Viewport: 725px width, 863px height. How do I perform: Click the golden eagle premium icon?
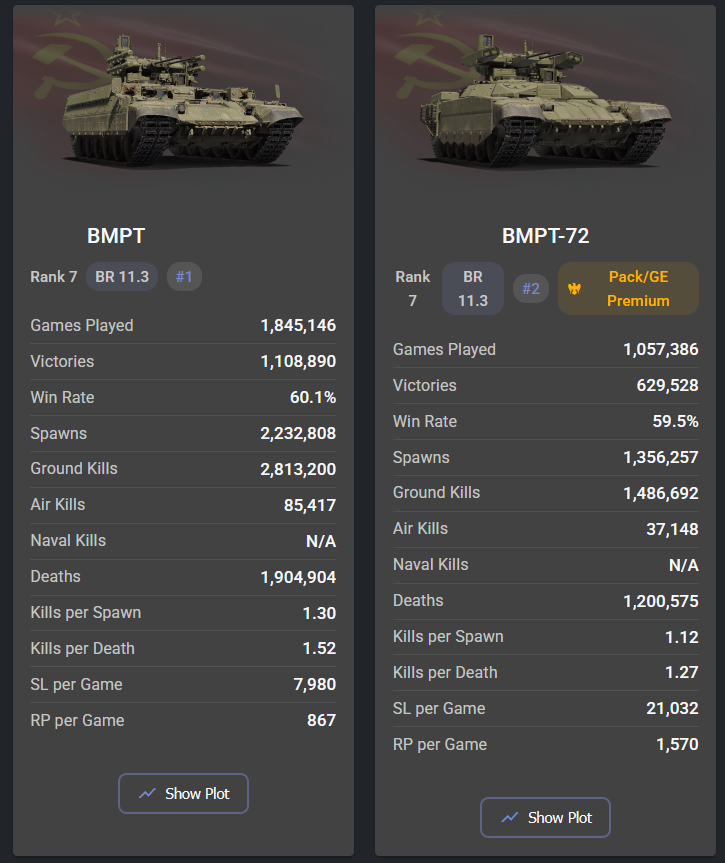574,288
